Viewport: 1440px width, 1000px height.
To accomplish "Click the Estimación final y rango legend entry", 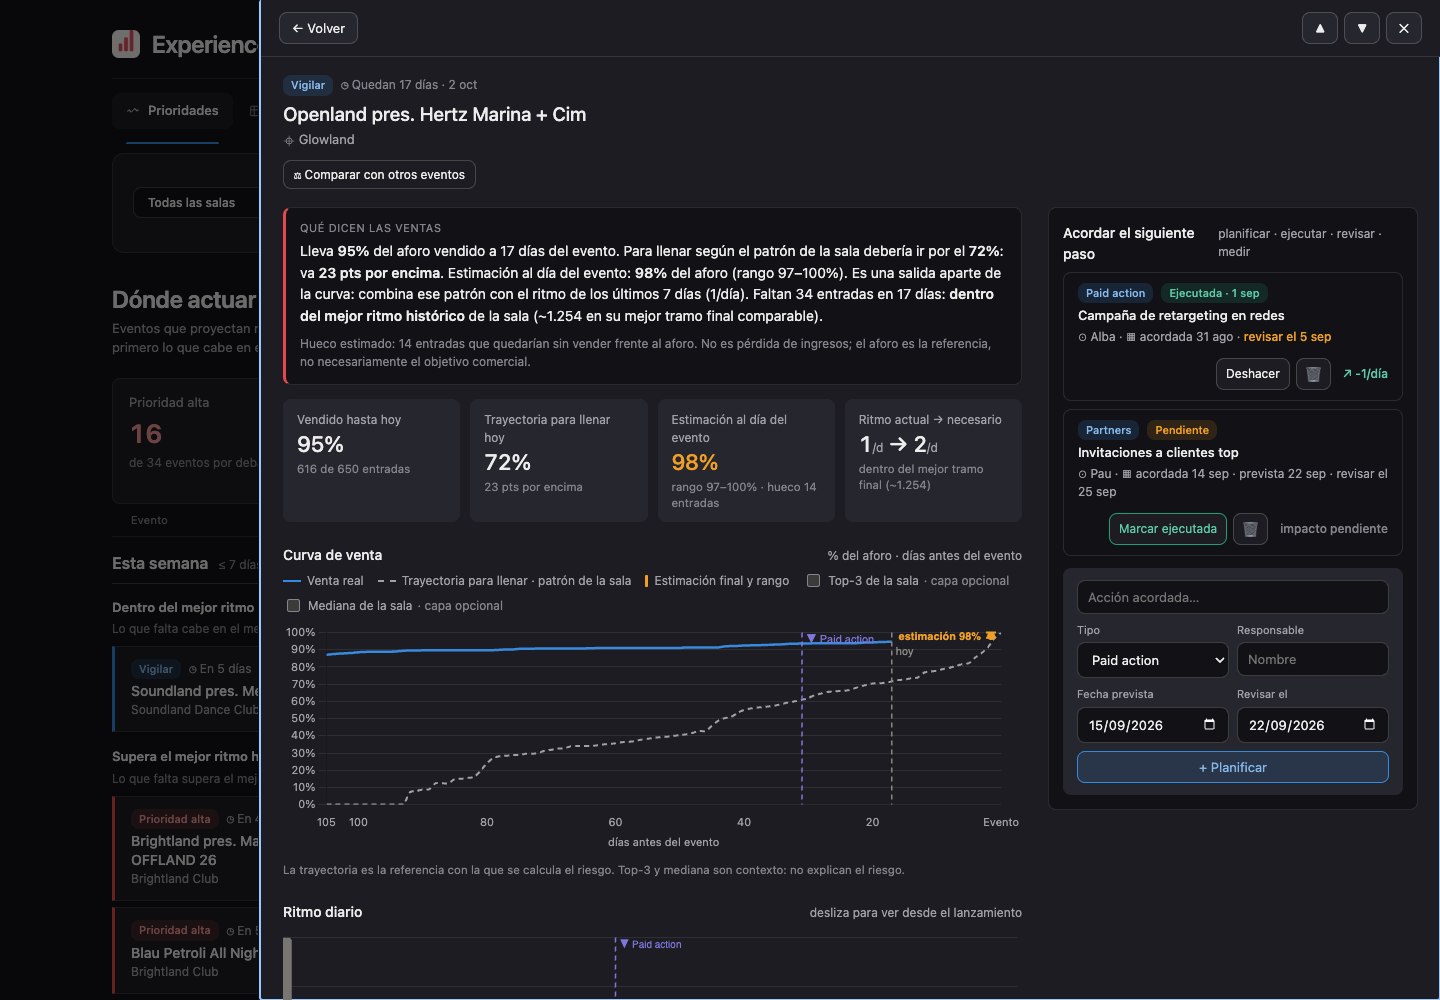I will (717, 581).
